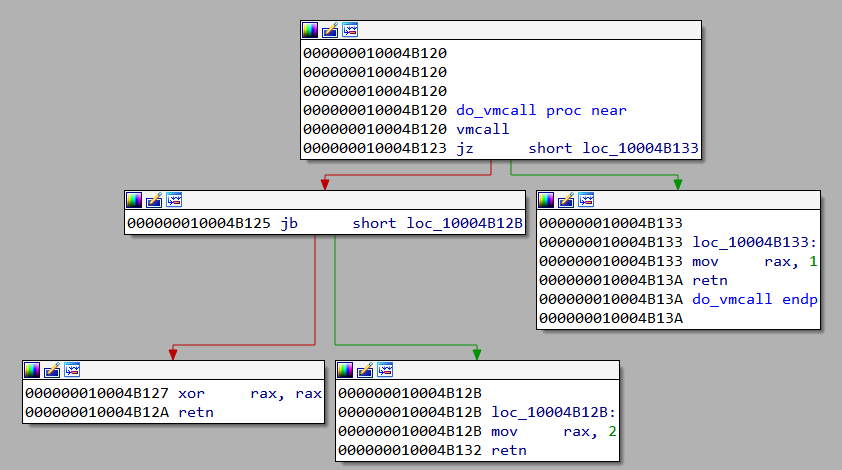Click the label loc_10004B12B: line

[x=554, y=413]
